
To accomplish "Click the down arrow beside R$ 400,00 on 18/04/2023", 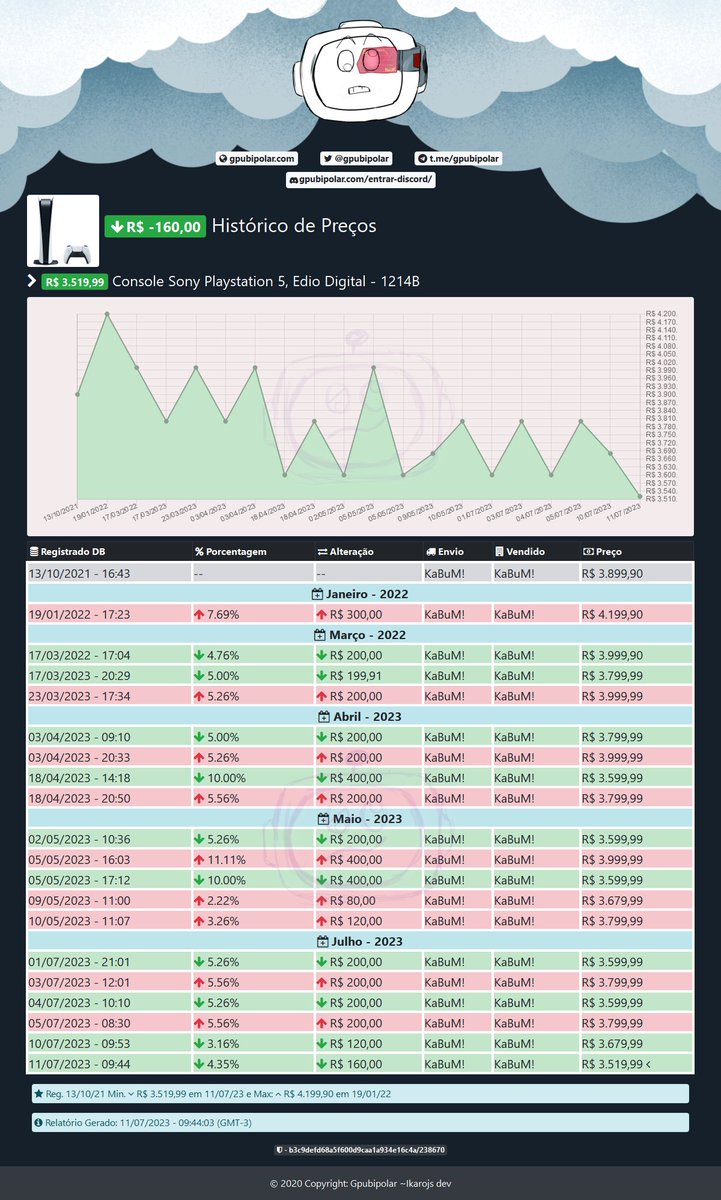I will [x=322, y=778].
